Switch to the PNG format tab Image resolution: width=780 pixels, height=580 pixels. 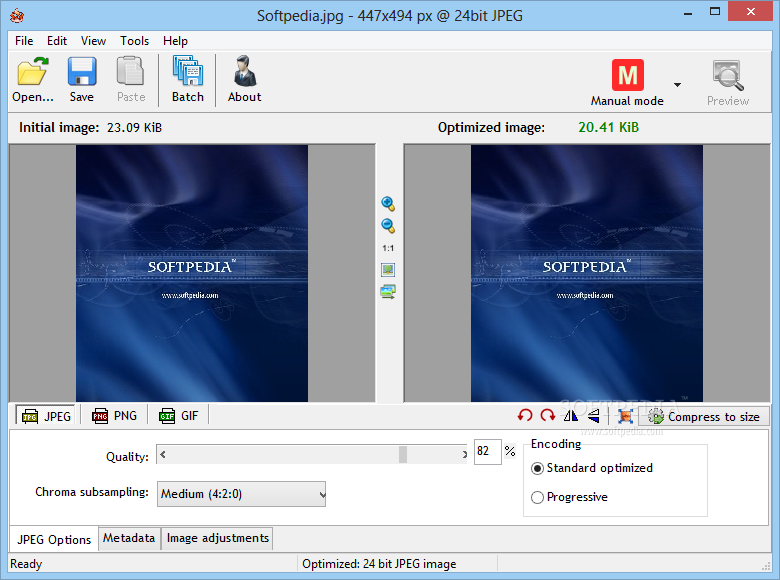pyautogui.click(x=114, y=415)
